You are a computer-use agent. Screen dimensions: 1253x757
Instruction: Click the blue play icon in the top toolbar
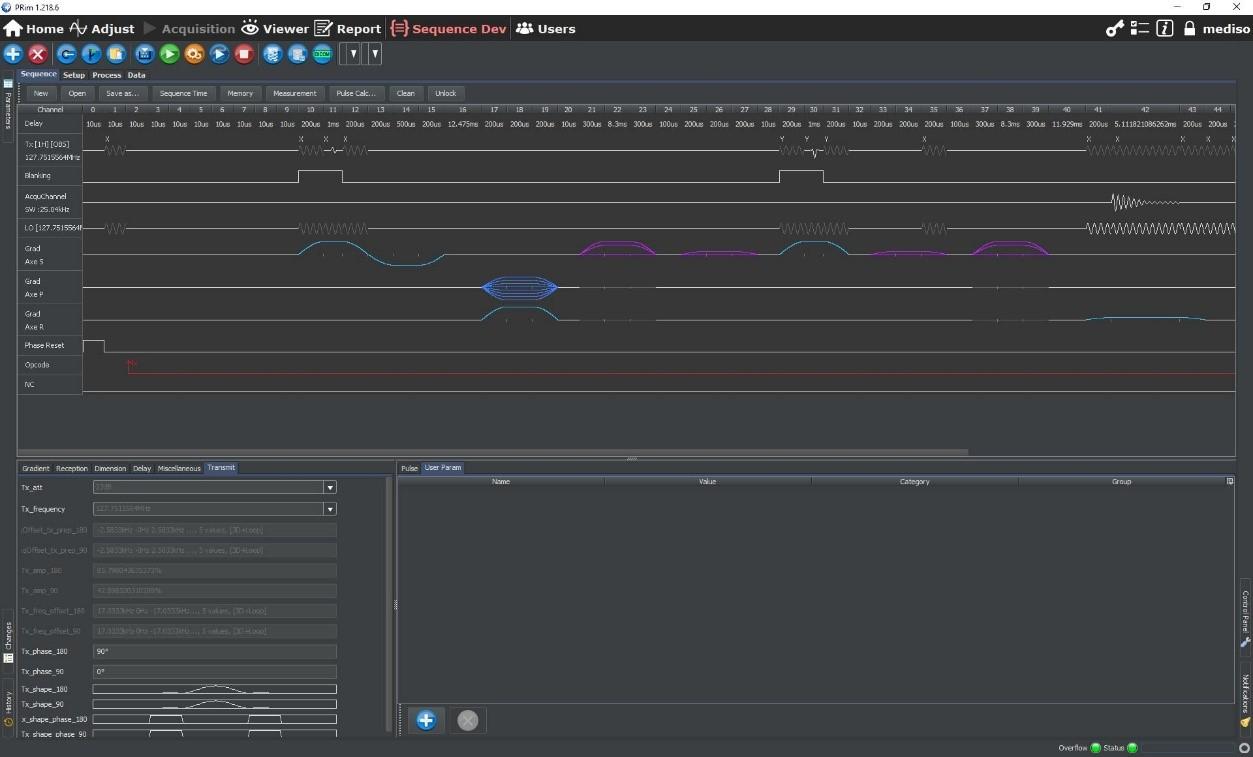click(220, 54)
